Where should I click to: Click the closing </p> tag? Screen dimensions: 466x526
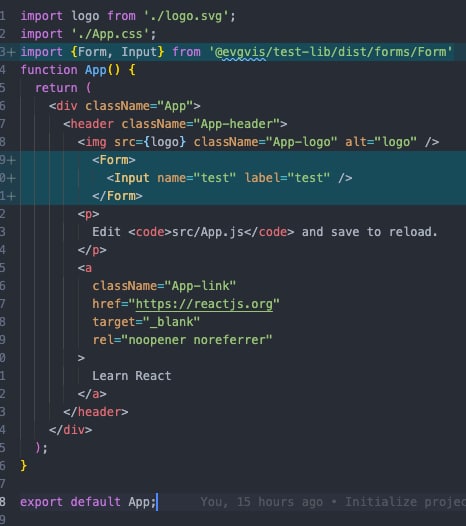92,250
